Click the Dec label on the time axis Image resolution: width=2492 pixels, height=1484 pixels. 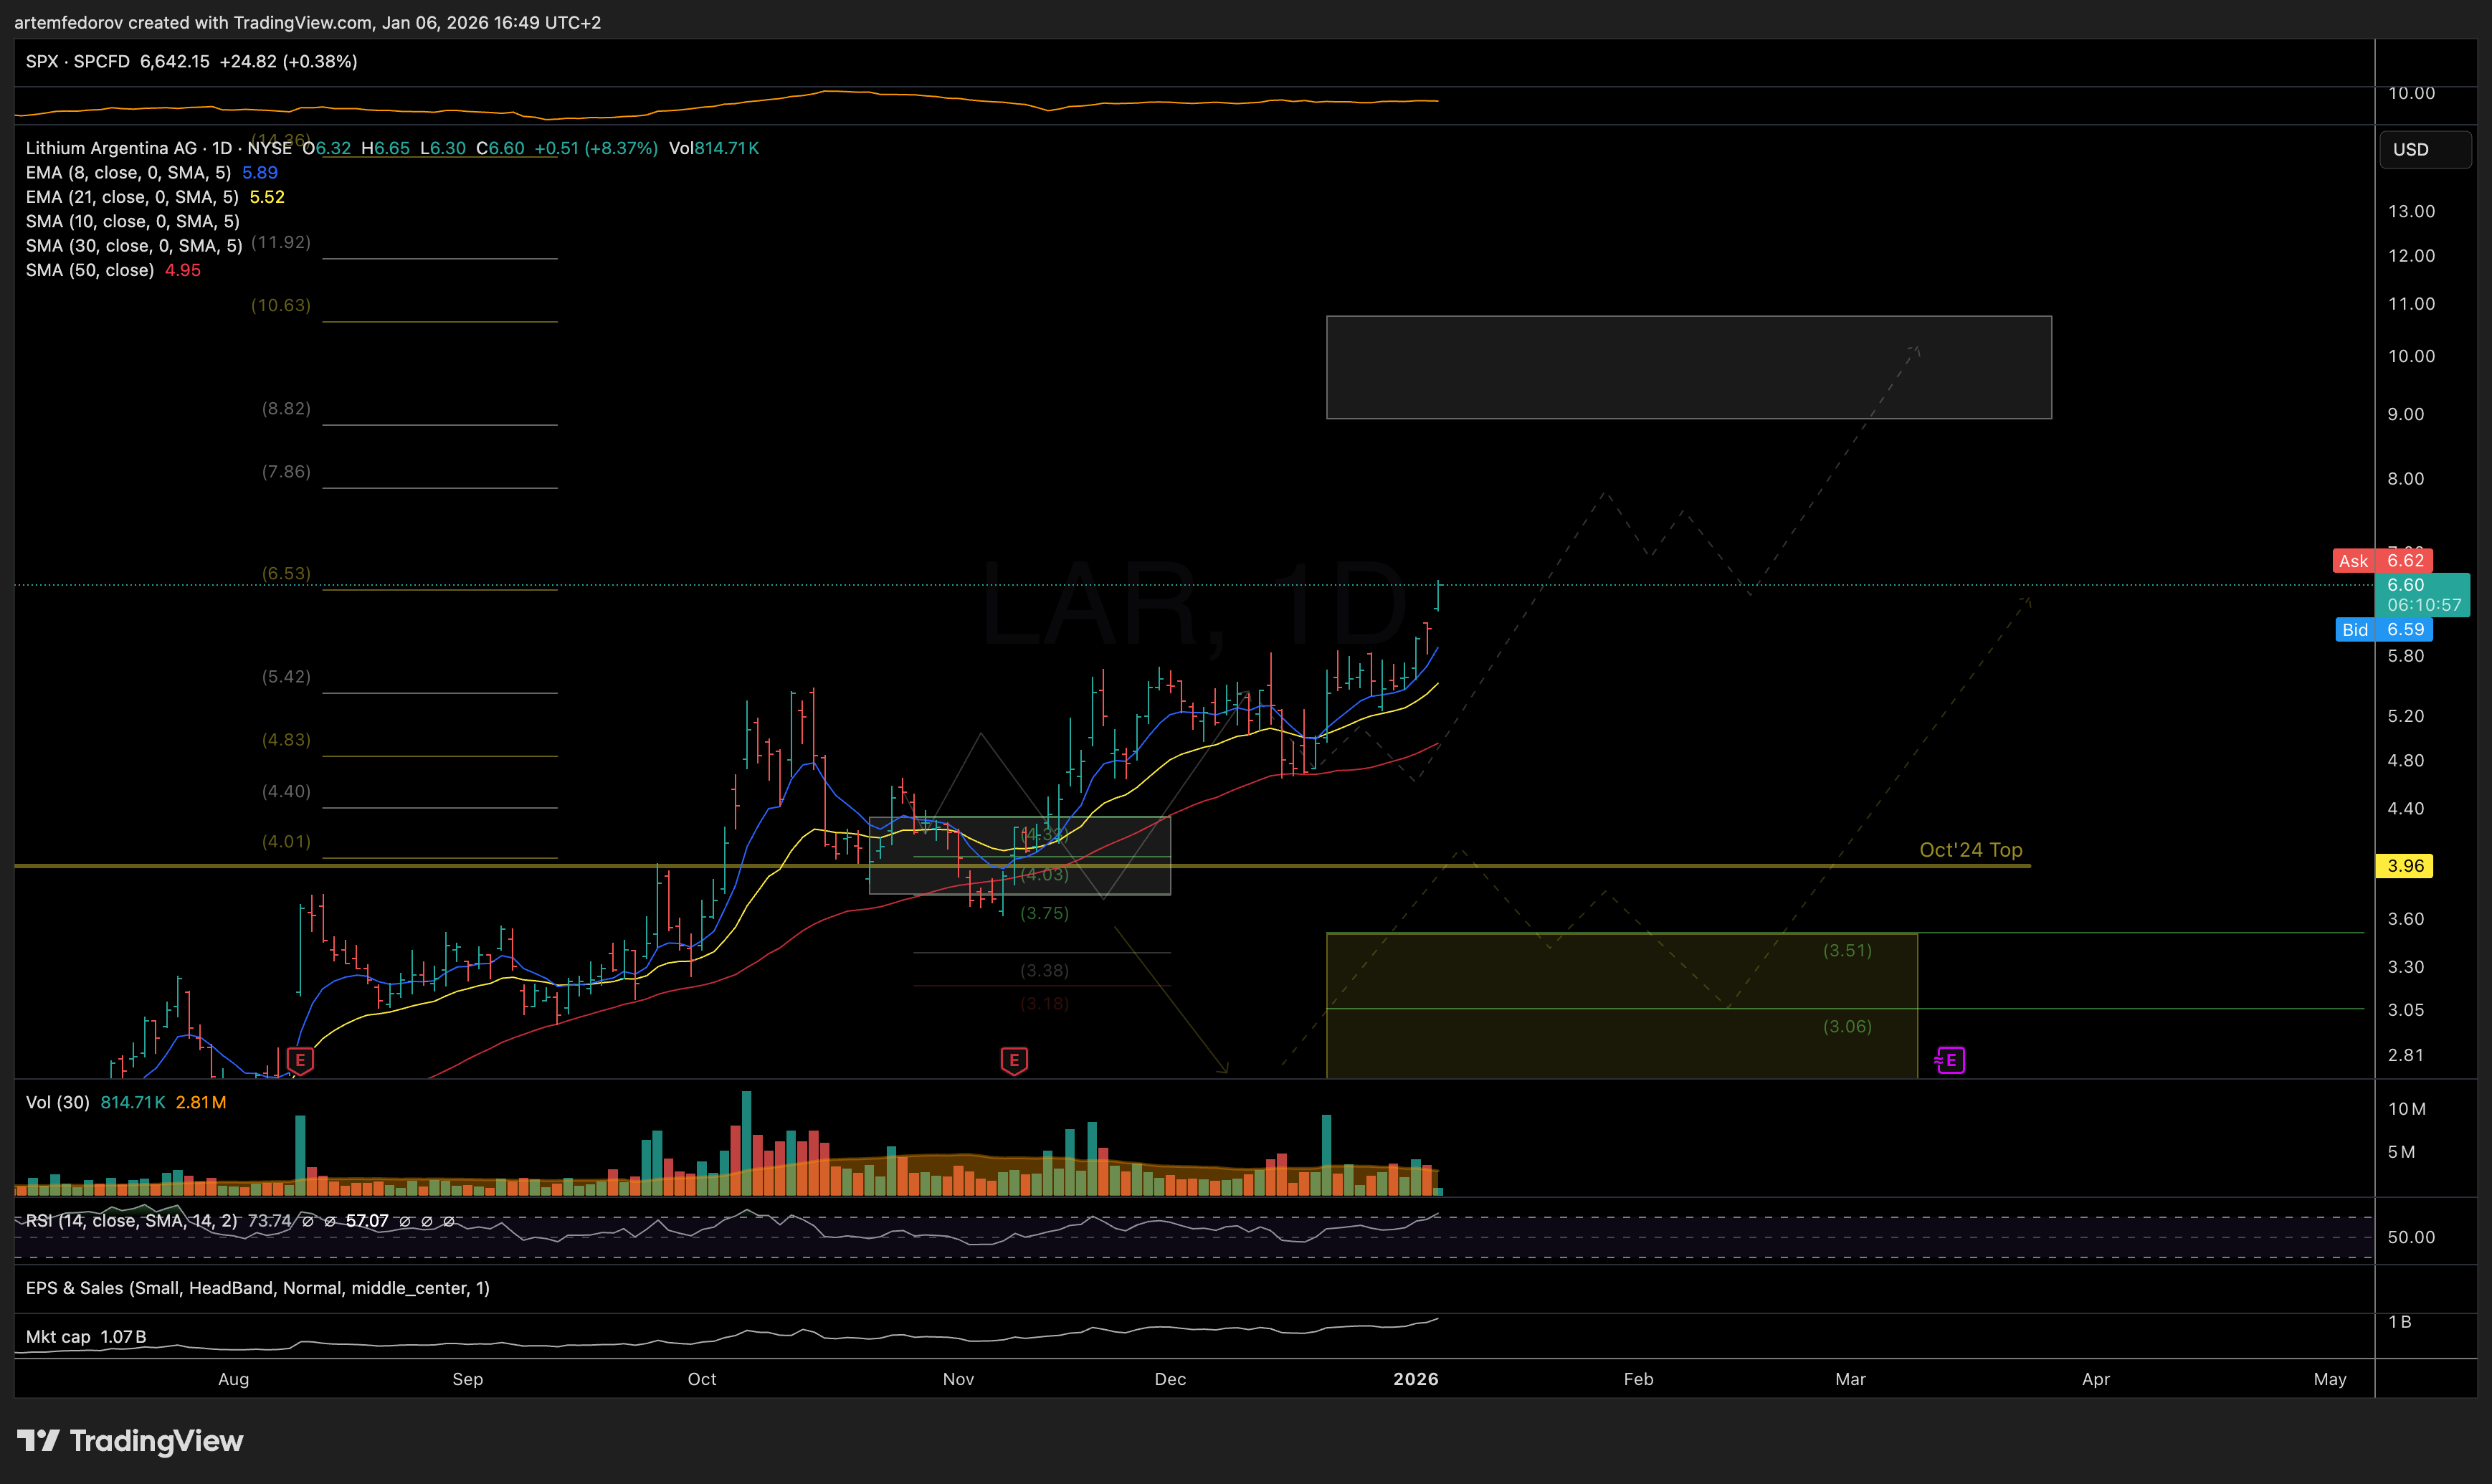1170,1379
